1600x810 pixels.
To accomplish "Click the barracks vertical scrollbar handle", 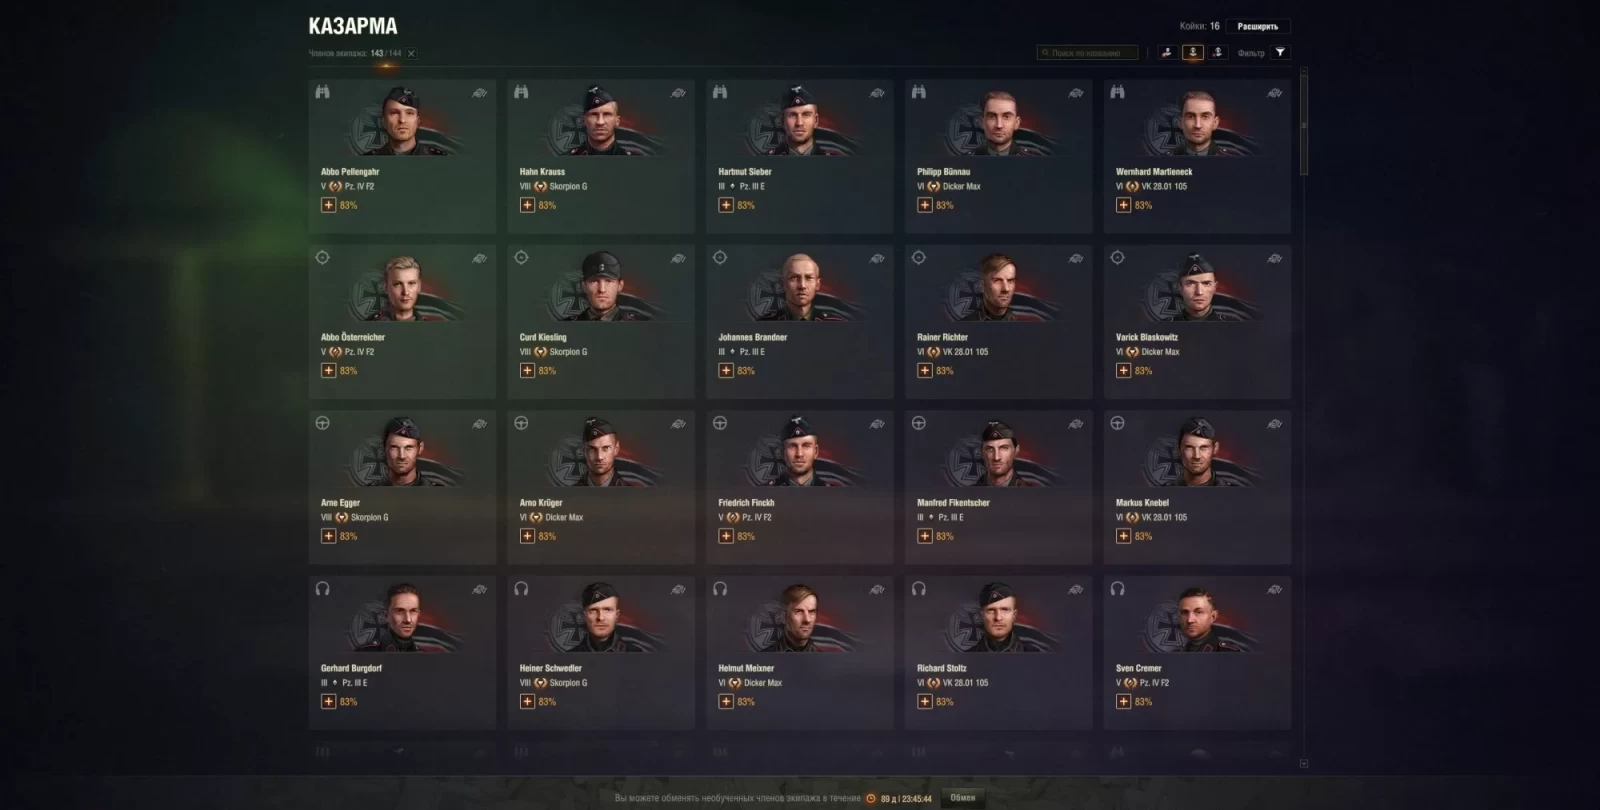I will point(1303,126).
